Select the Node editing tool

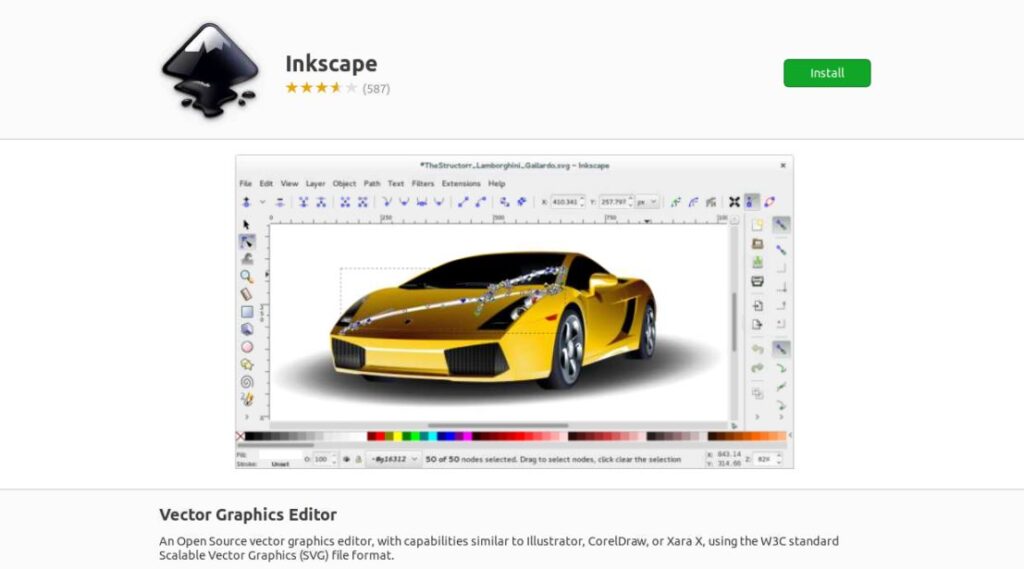tap(247, 242)
